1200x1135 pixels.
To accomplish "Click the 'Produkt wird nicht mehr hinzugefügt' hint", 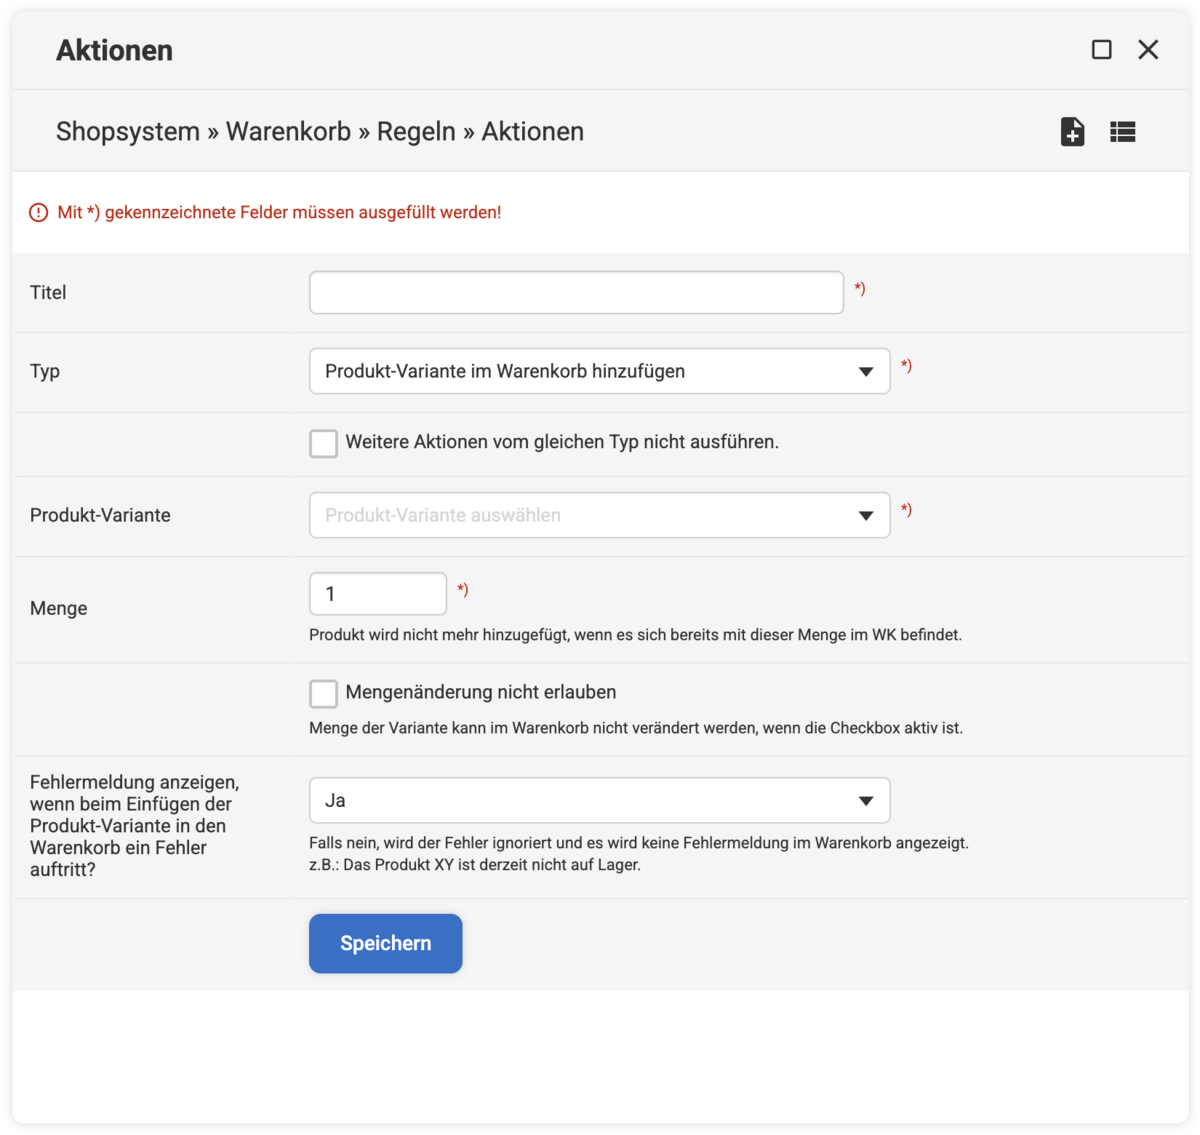I will tap(635, 635).
